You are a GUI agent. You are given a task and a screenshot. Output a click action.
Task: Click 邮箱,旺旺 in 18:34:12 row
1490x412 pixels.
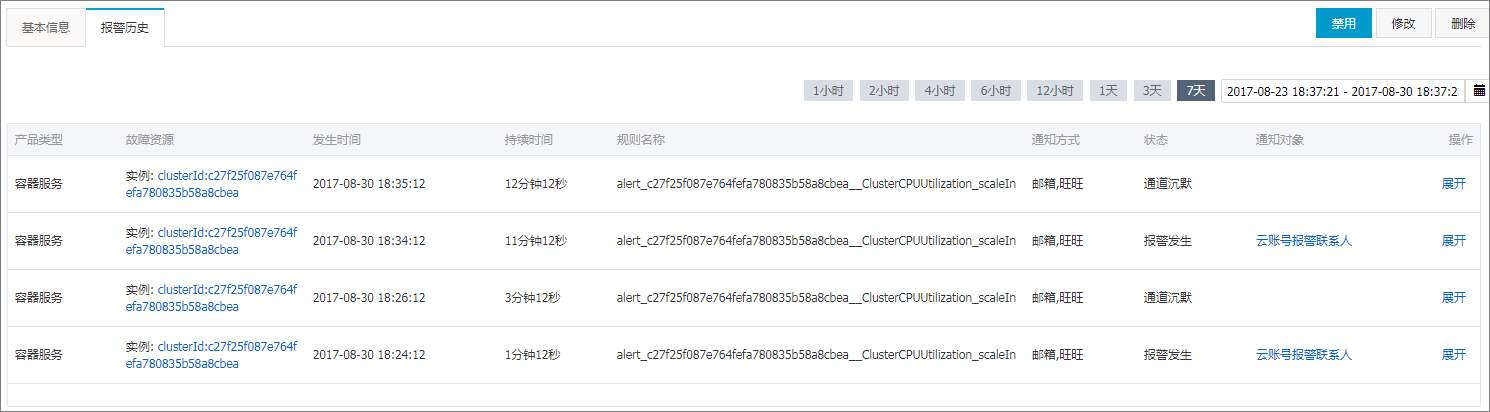1058,241
